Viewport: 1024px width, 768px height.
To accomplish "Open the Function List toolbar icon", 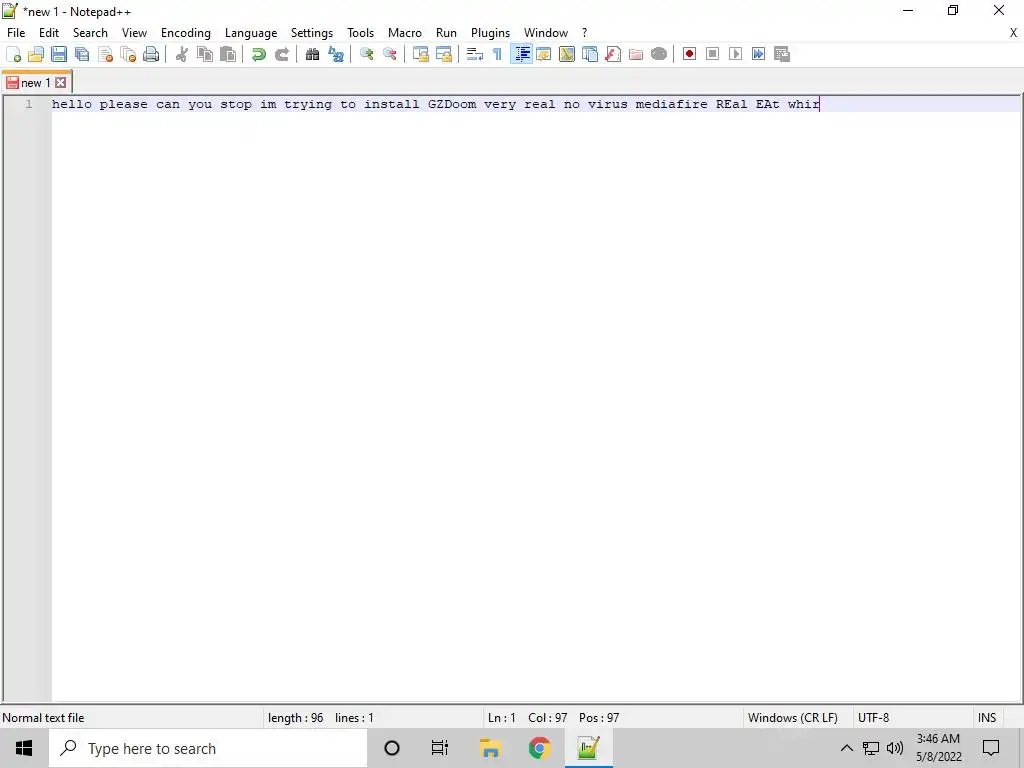I will point(613,54).
